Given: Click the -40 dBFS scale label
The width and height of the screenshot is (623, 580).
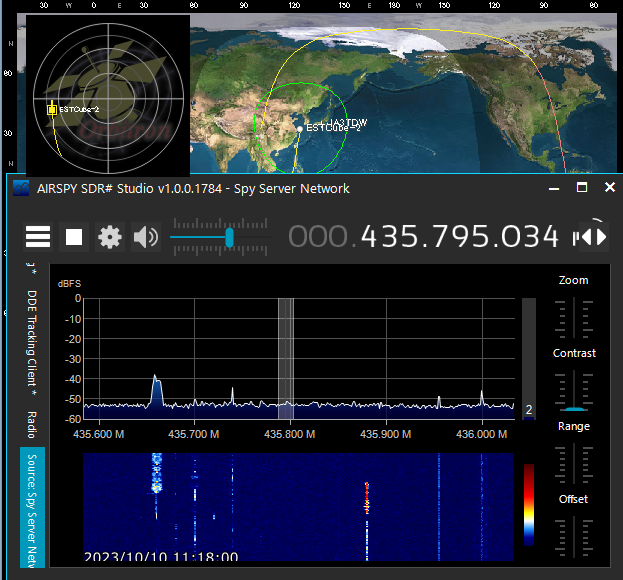Looking at the screenshot, I should click(73, 379).
